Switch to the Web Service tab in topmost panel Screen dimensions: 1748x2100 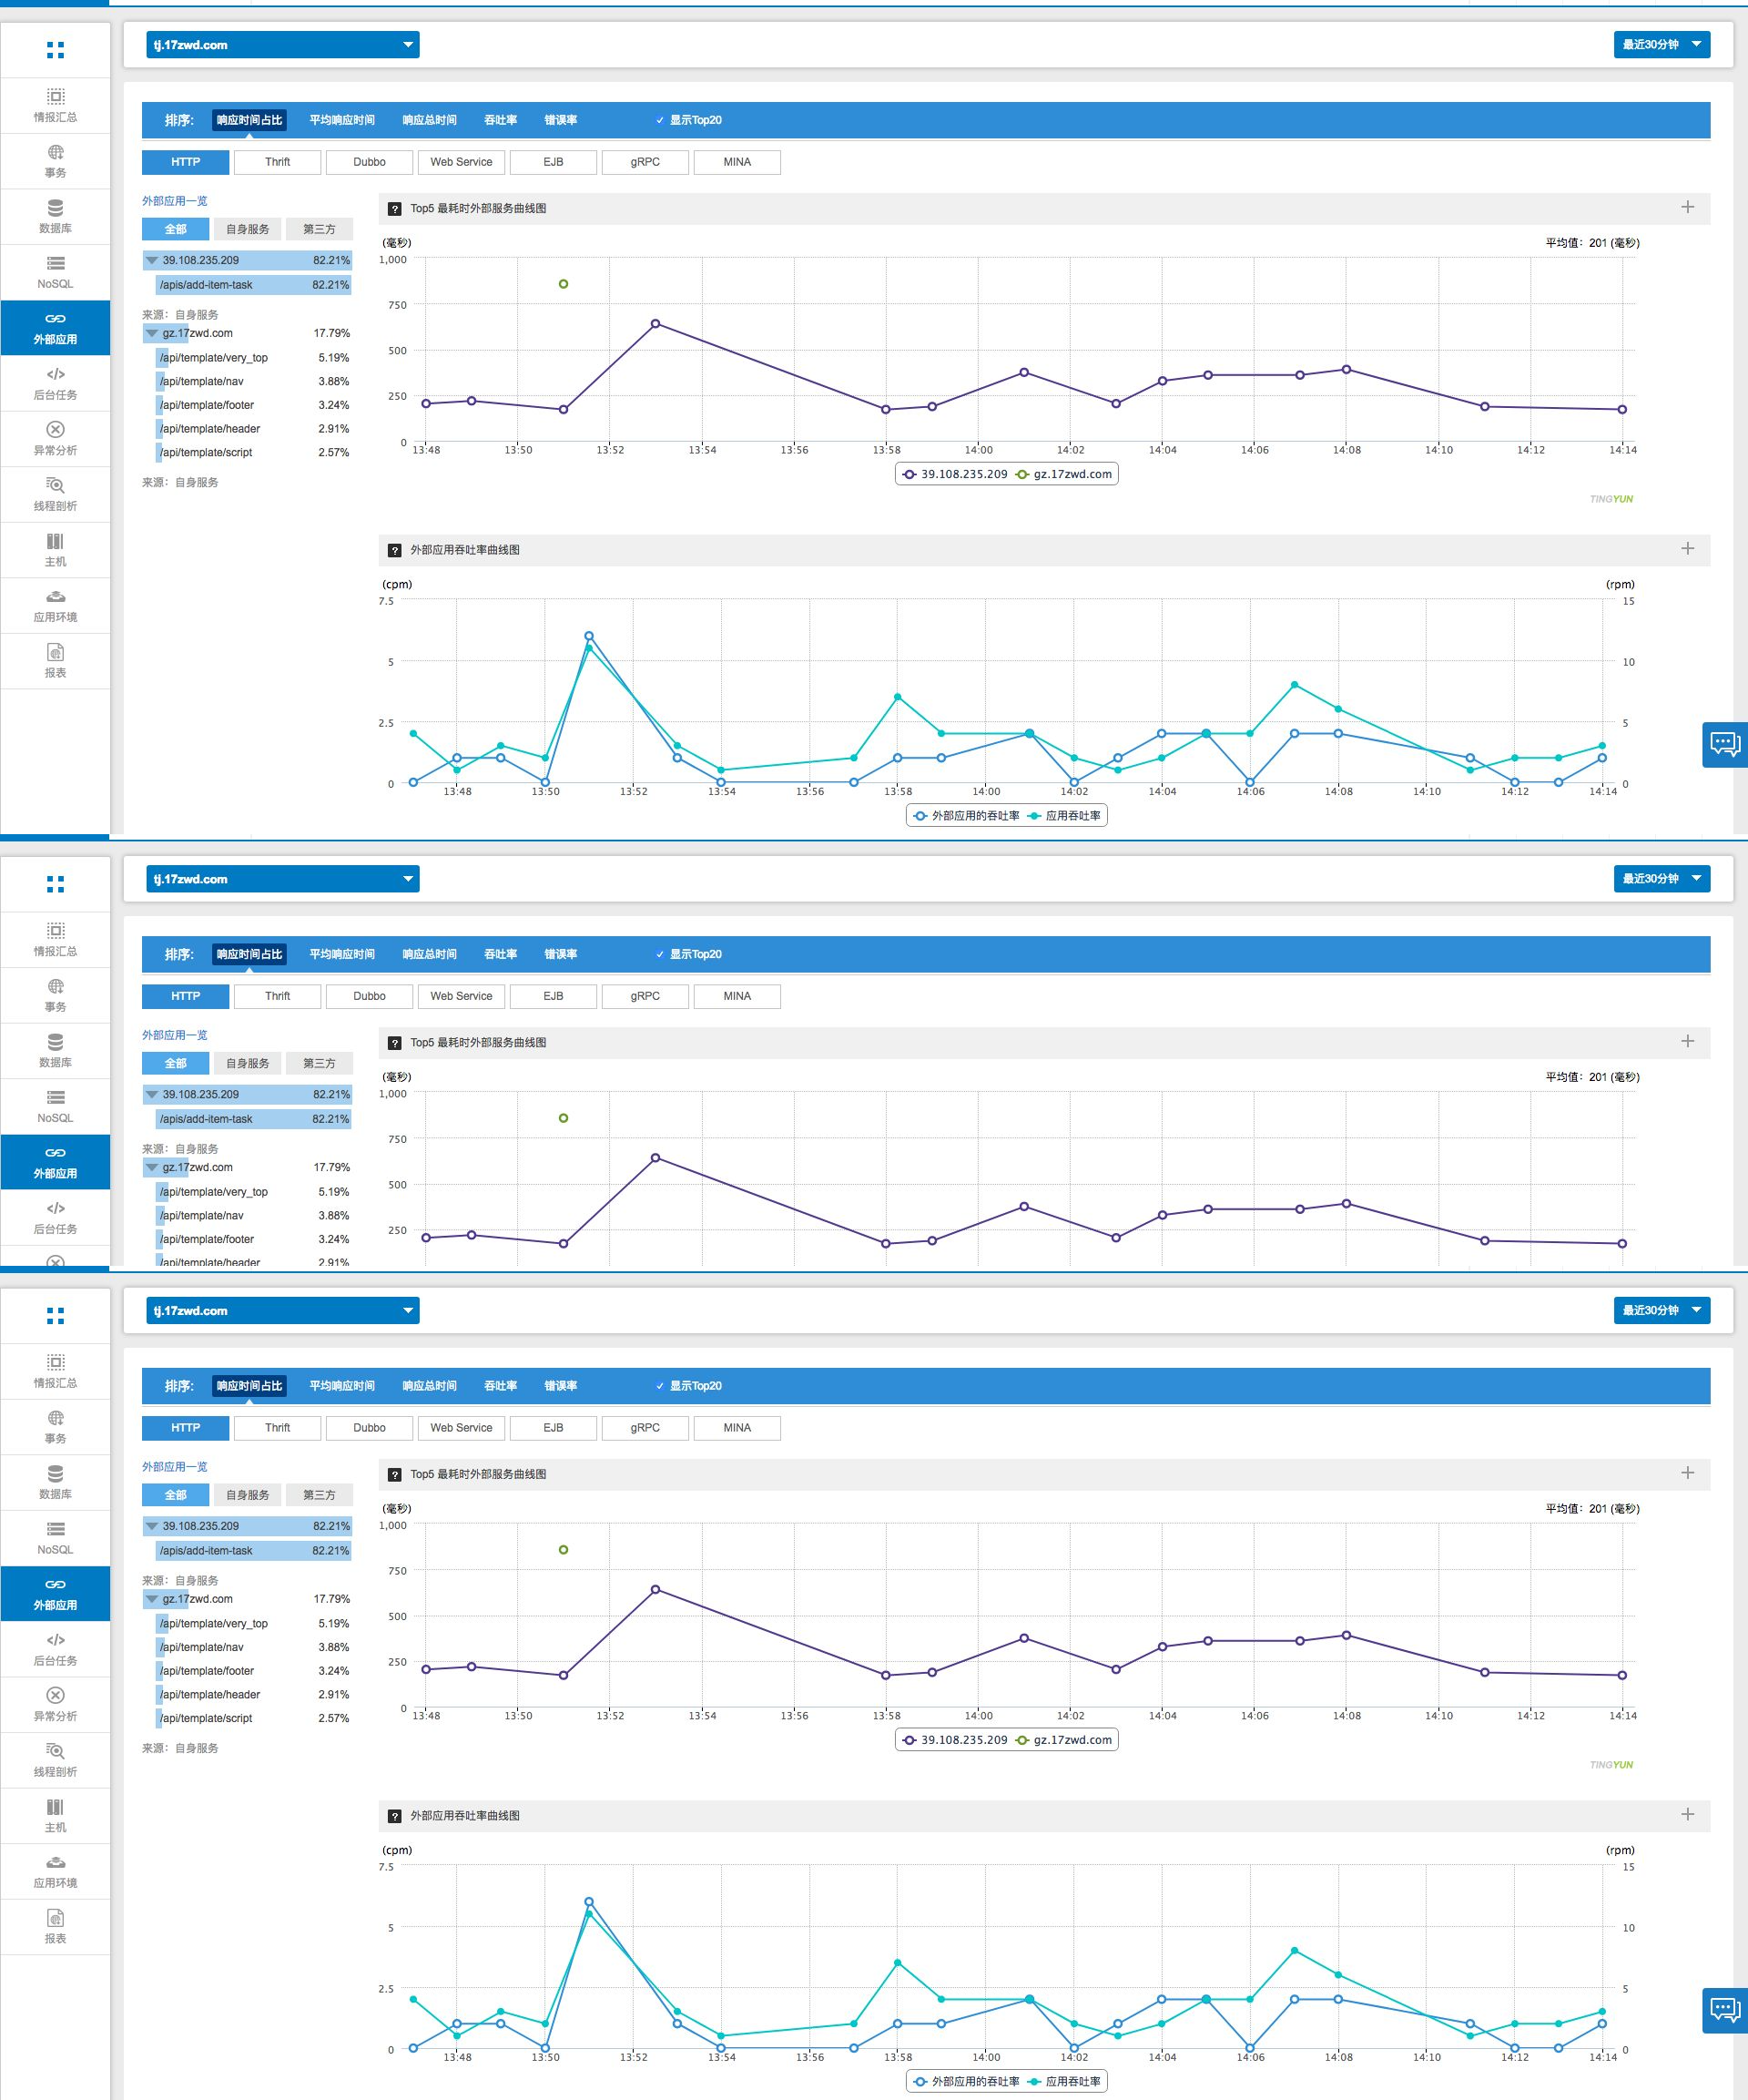point(461,162)
